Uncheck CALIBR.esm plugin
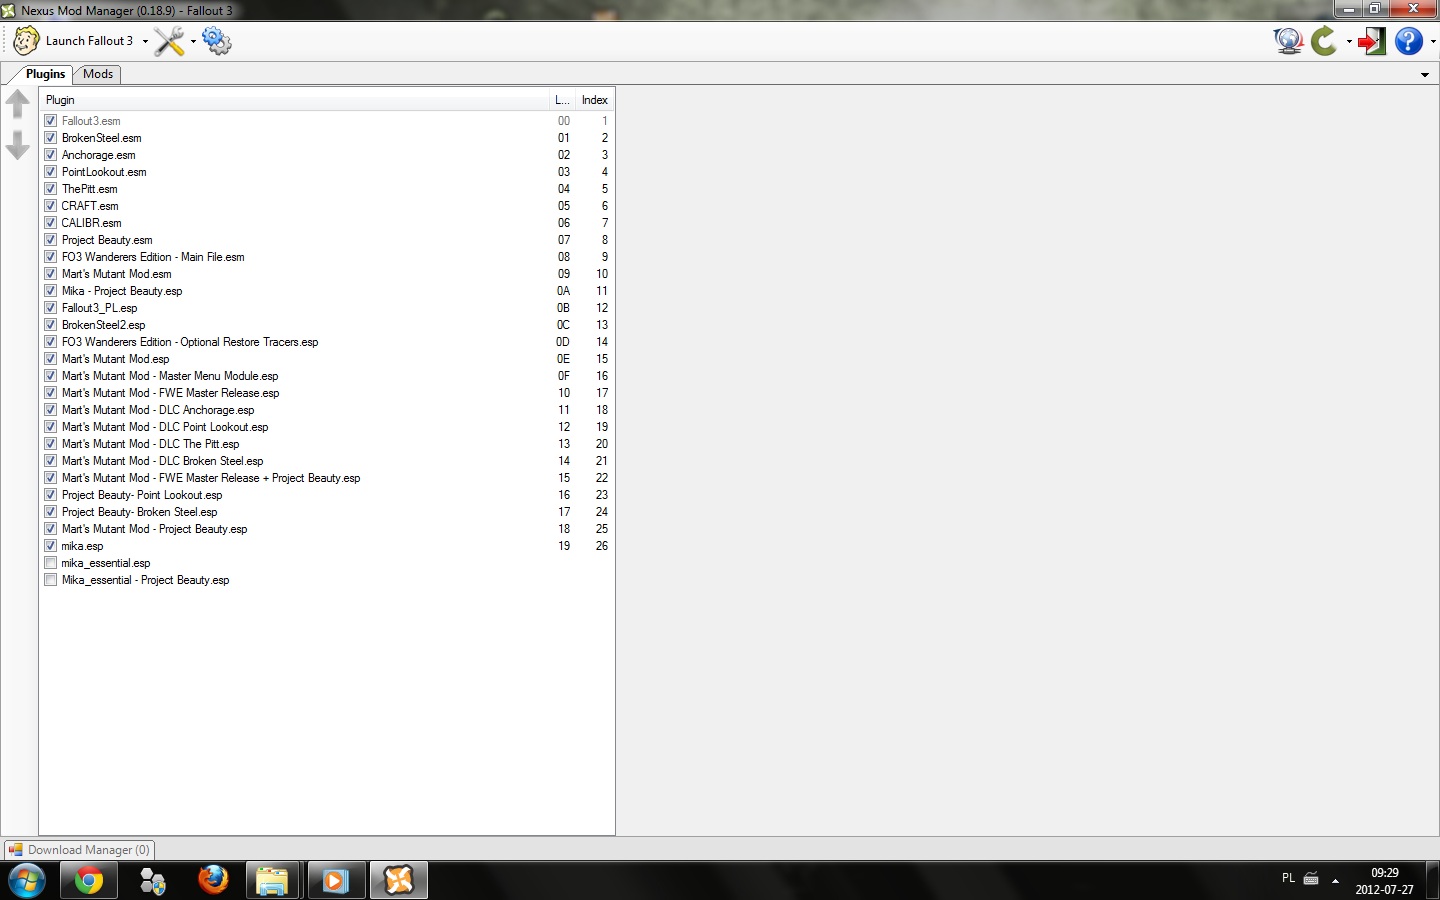 pyautogui.click(x=51, y=223)
